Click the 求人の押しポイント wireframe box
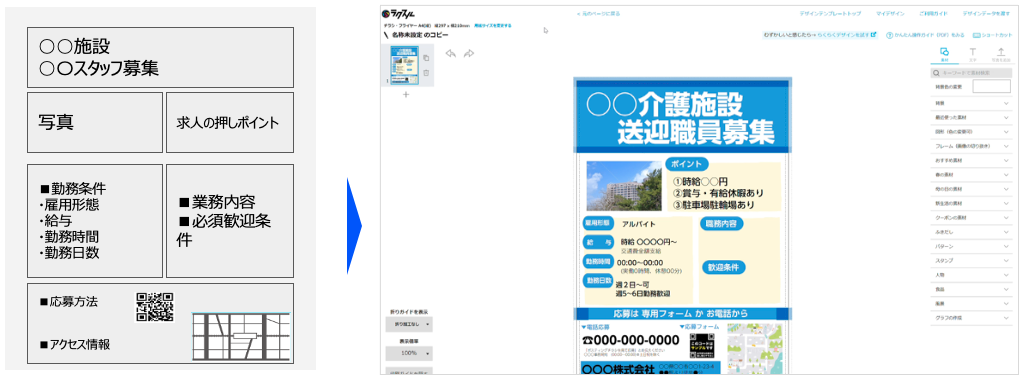Screen dimensions: 1028x383 [229, 123]
